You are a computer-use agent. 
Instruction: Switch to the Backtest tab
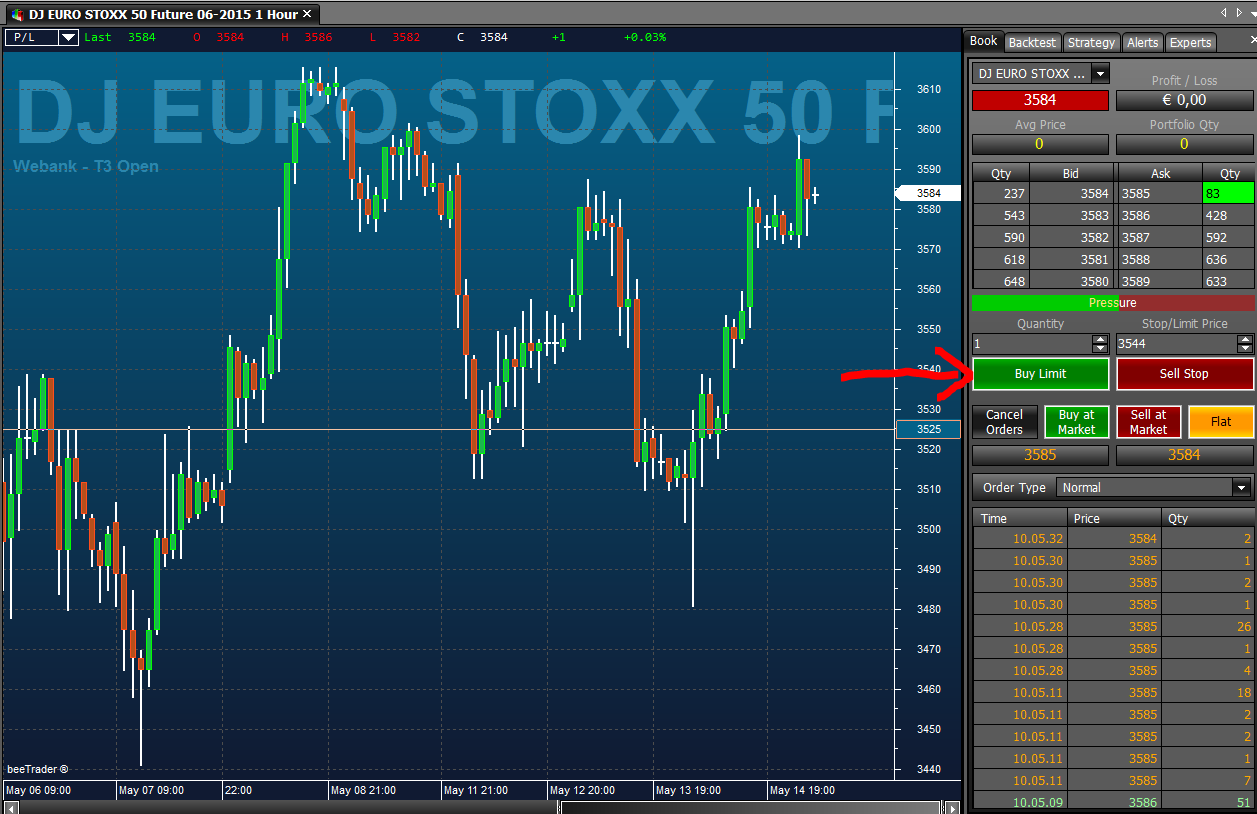pyautogui.click(x=1032, y=42)
